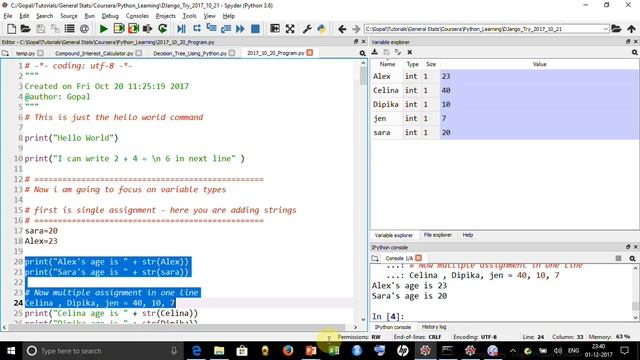Browse editor tabs icon left of temp.py
640x360 pixels.
[x=5, y=53]
